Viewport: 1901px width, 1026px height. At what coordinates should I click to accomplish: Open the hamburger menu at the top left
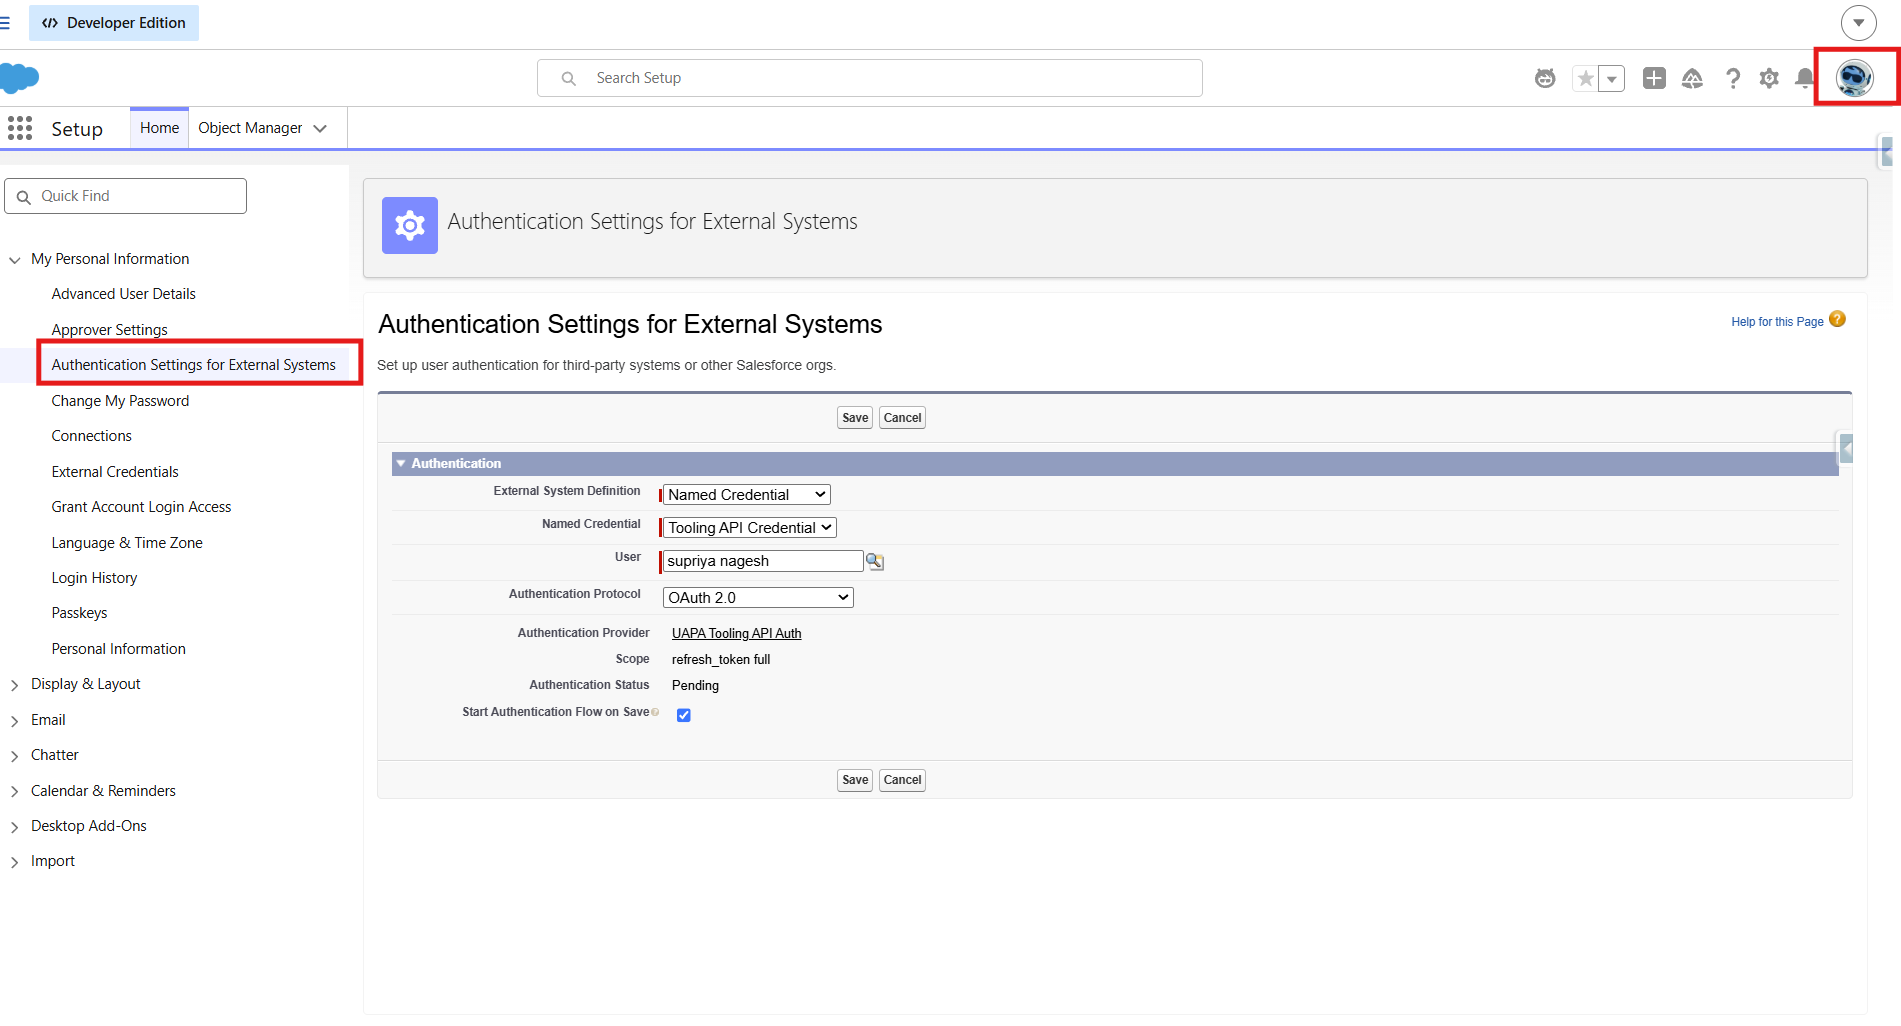[x=5, y=22]
